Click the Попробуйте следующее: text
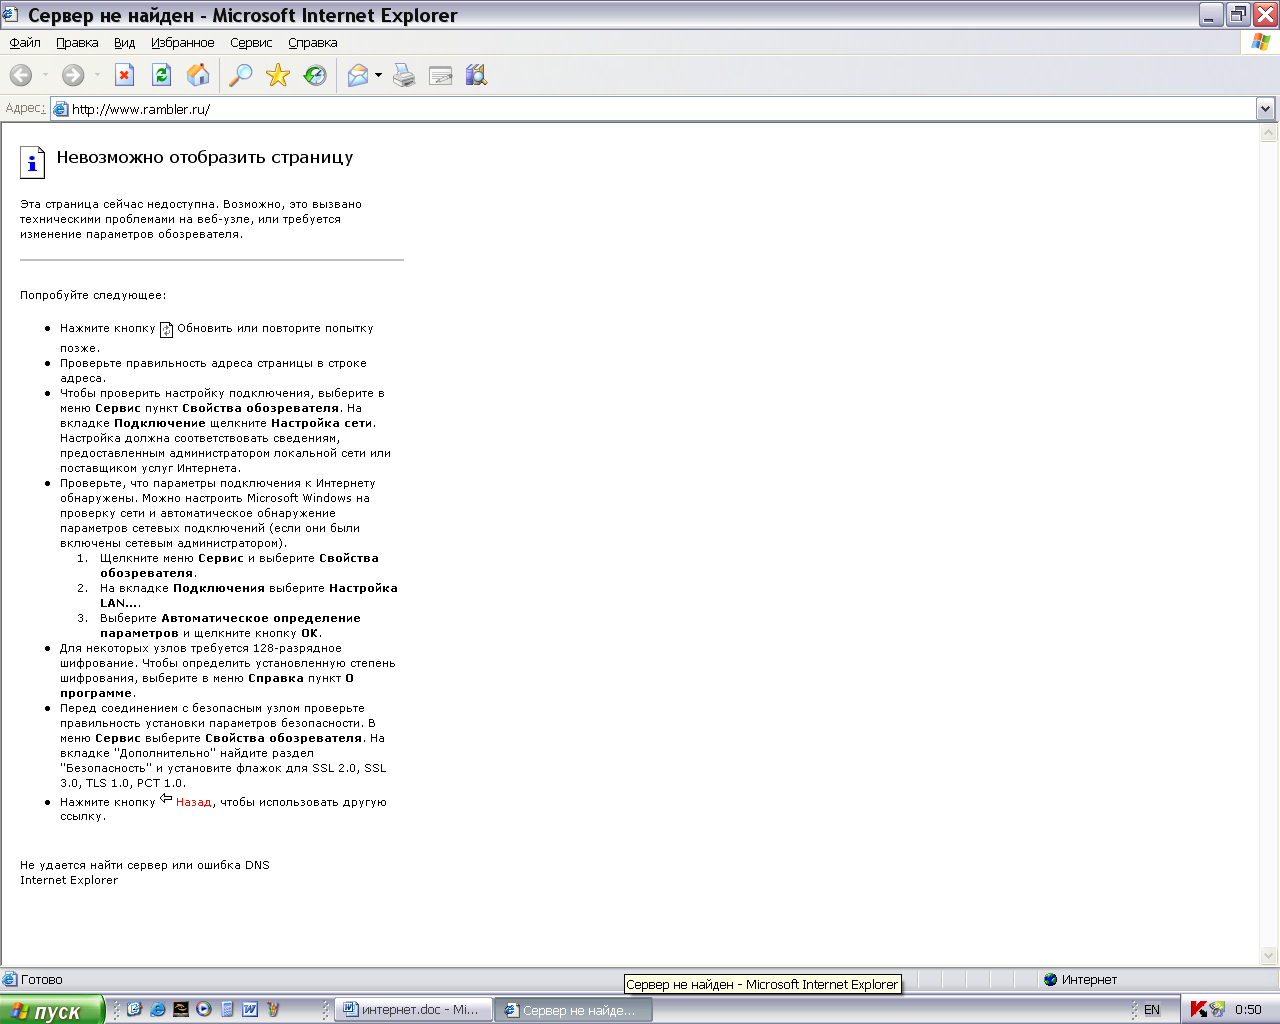Viewport: 1280px width, 1024px height. click(93, 295)
